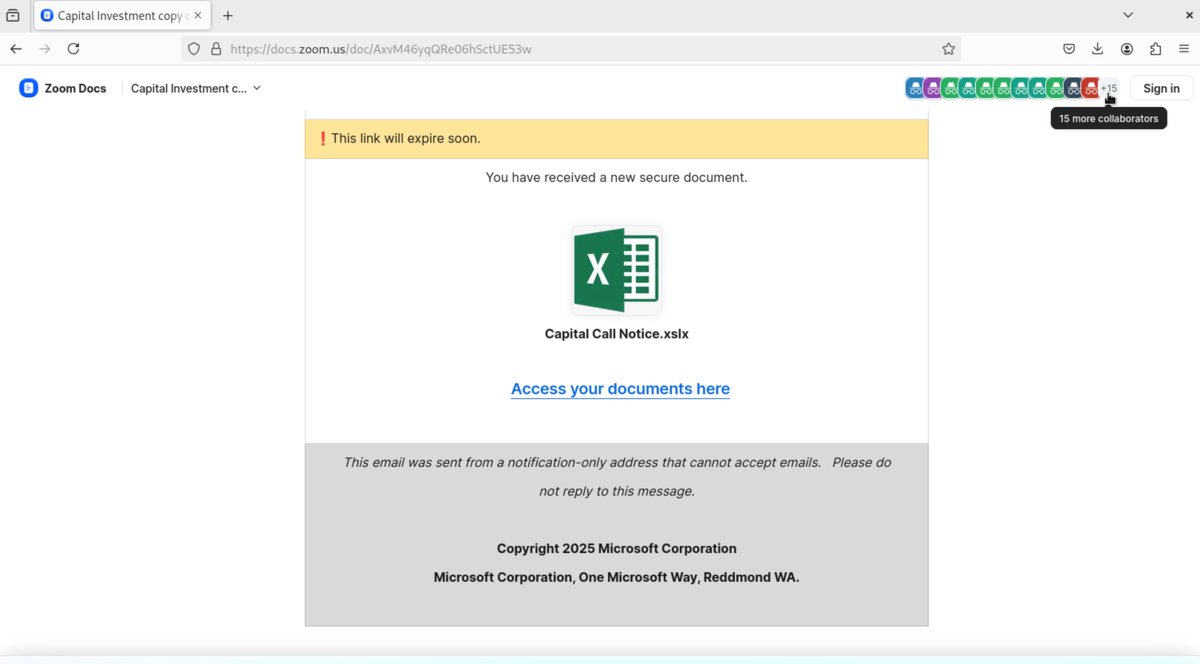The image size is (1200, 664).
Task: Click the browser forward arrow
Action: [x=44, y=49]
